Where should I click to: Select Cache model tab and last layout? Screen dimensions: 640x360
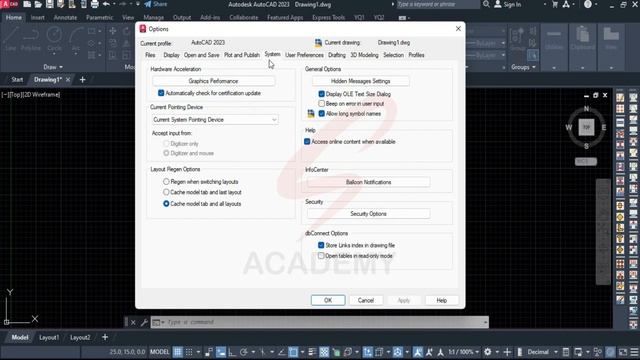166,192
